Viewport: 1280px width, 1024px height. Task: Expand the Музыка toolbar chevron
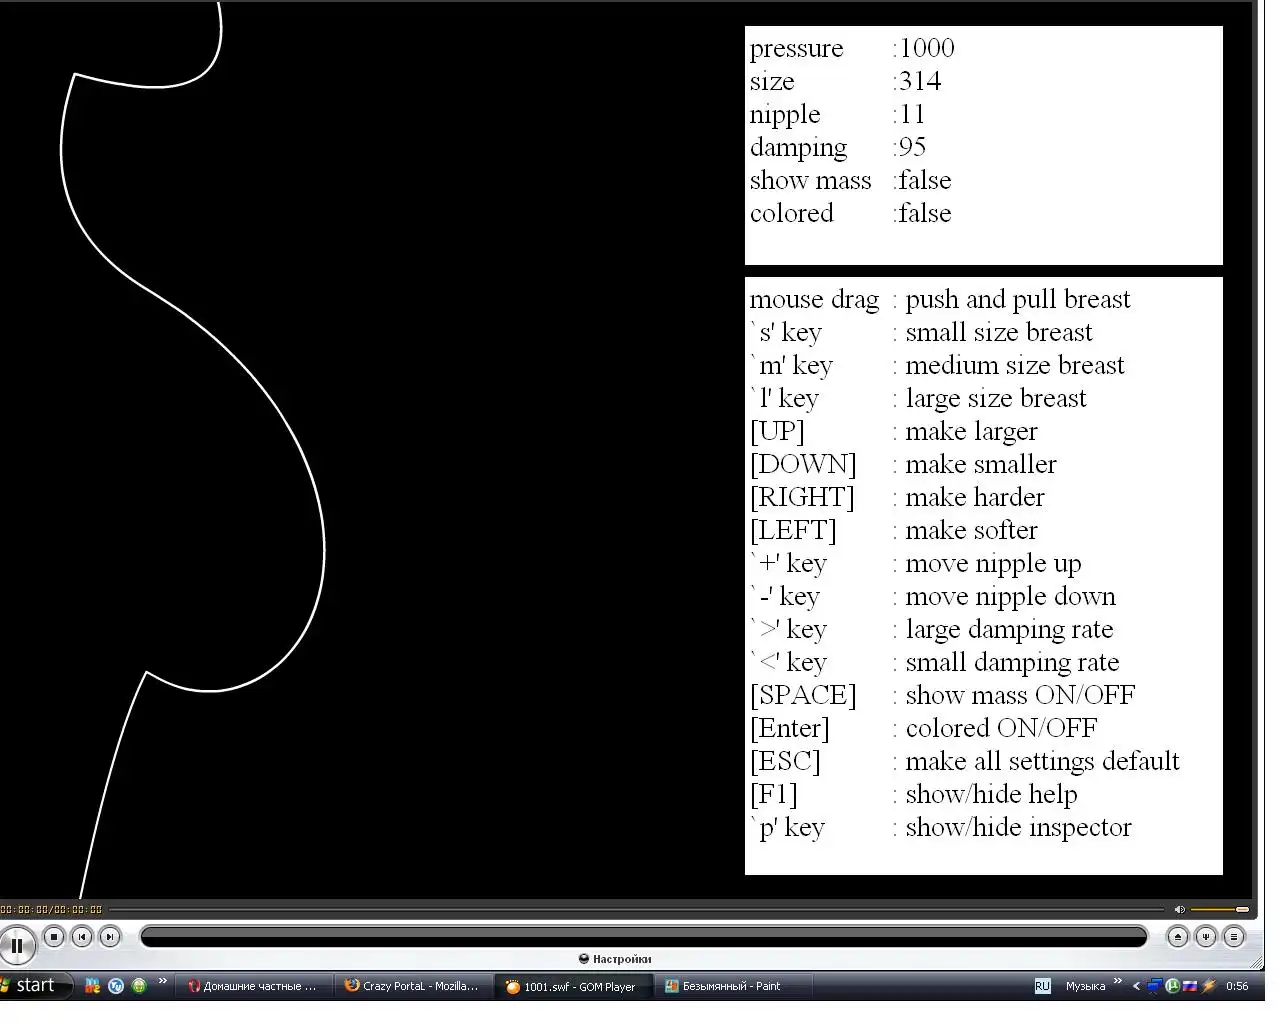(x=1118, y=981)
